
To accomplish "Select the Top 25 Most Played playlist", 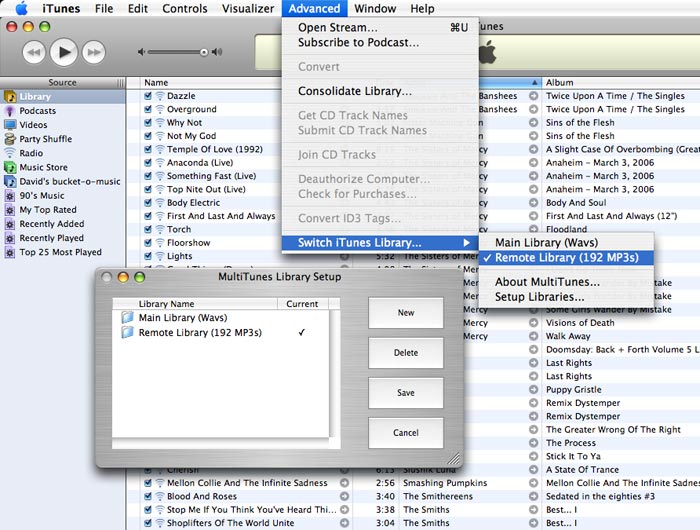I will [x=62, y=252].
